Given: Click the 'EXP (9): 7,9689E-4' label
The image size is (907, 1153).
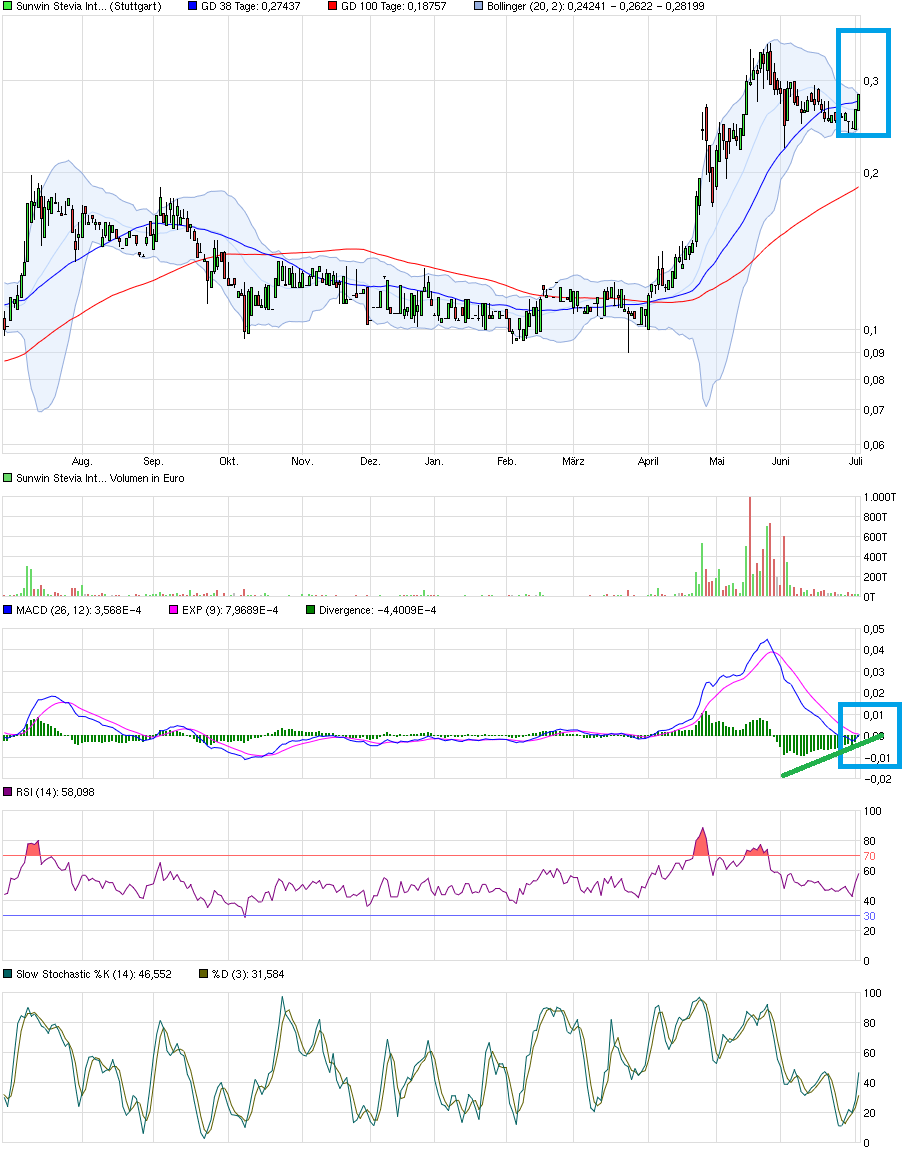Looking at the screenshot, I should pos(230,610).
